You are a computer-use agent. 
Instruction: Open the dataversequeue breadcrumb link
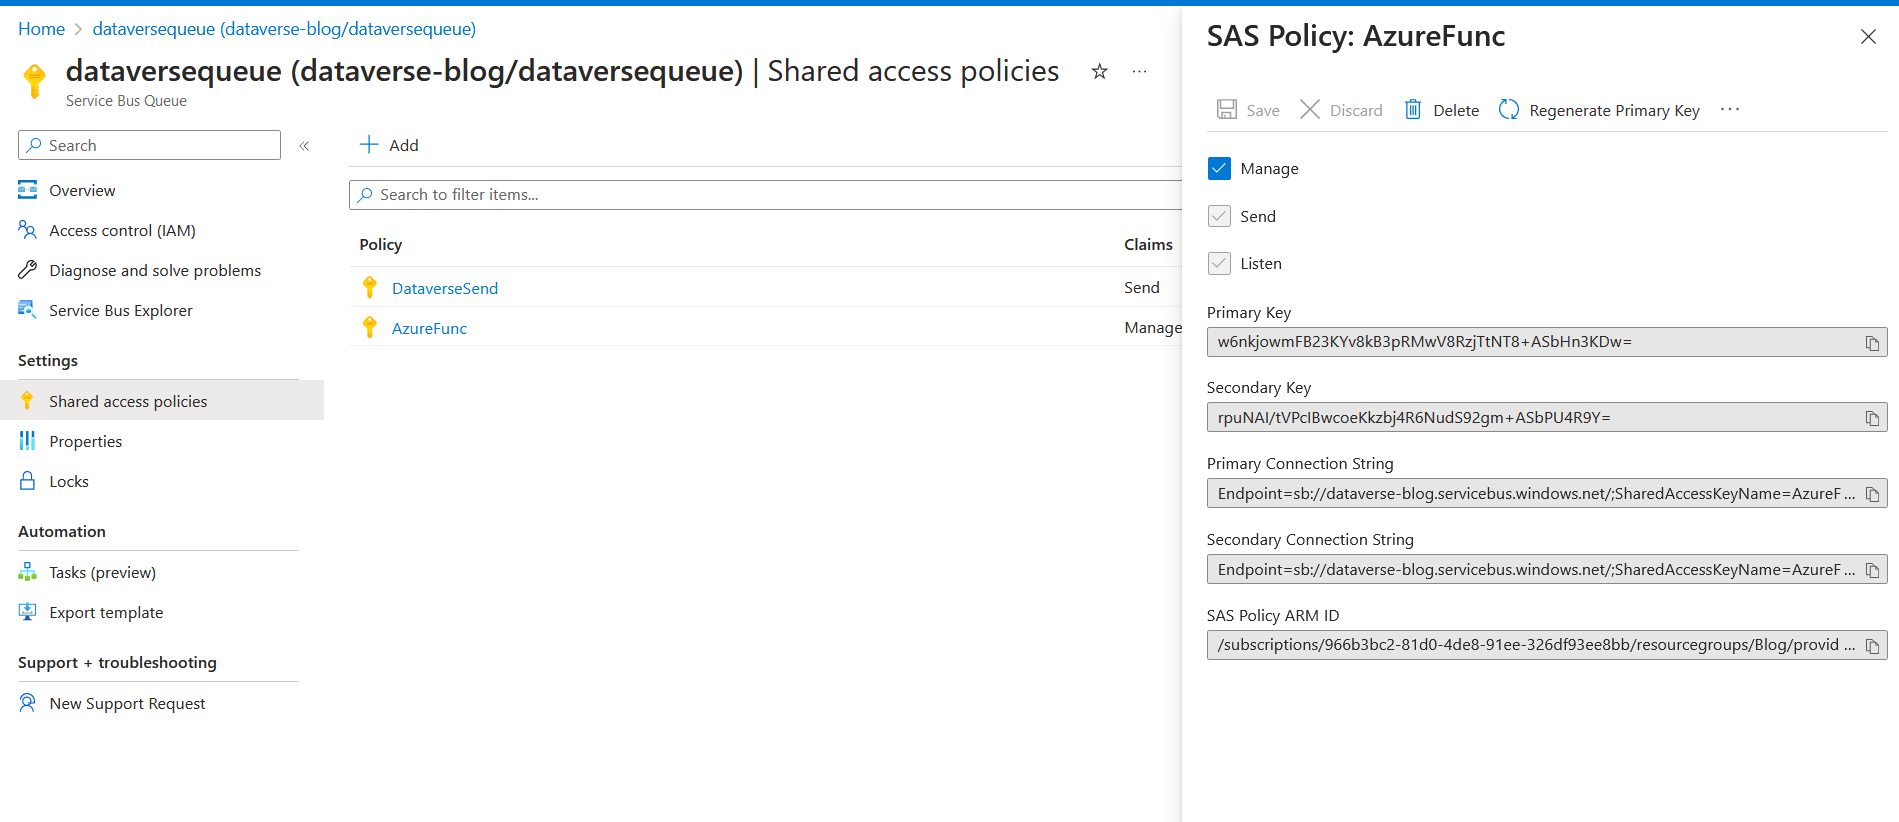284,29
